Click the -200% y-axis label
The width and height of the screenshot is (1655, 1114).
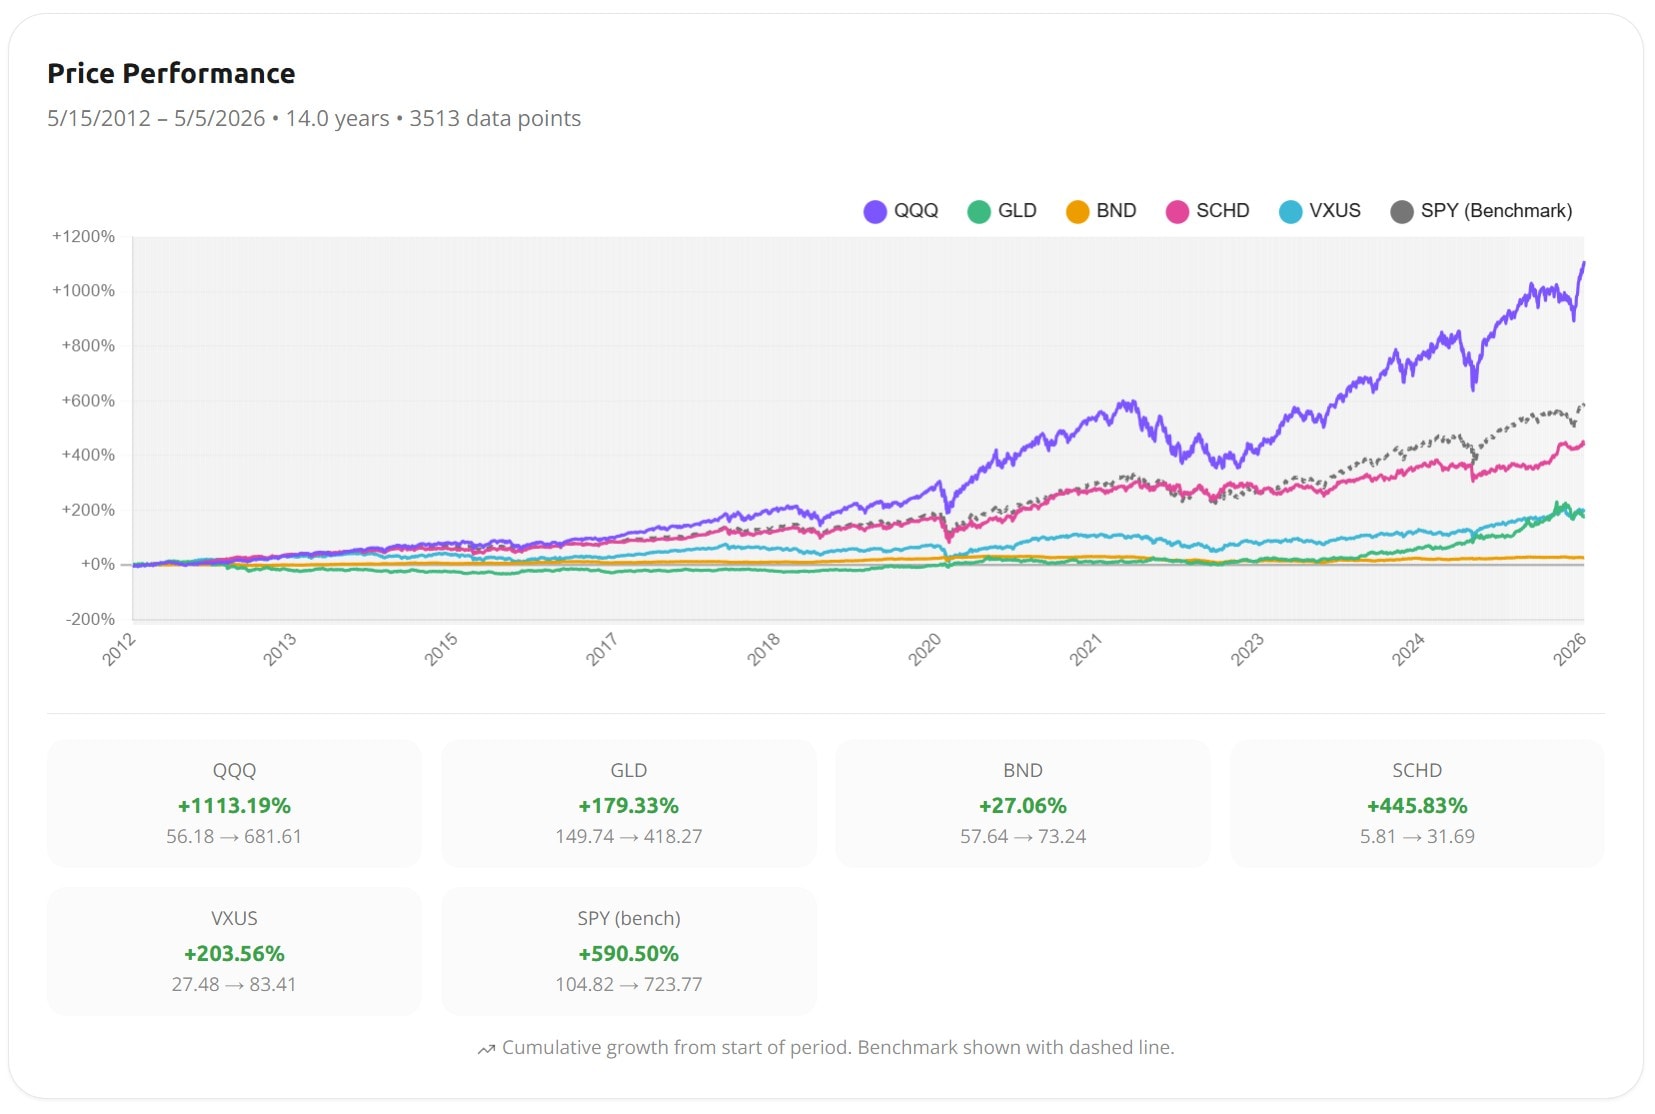(90, 620)
